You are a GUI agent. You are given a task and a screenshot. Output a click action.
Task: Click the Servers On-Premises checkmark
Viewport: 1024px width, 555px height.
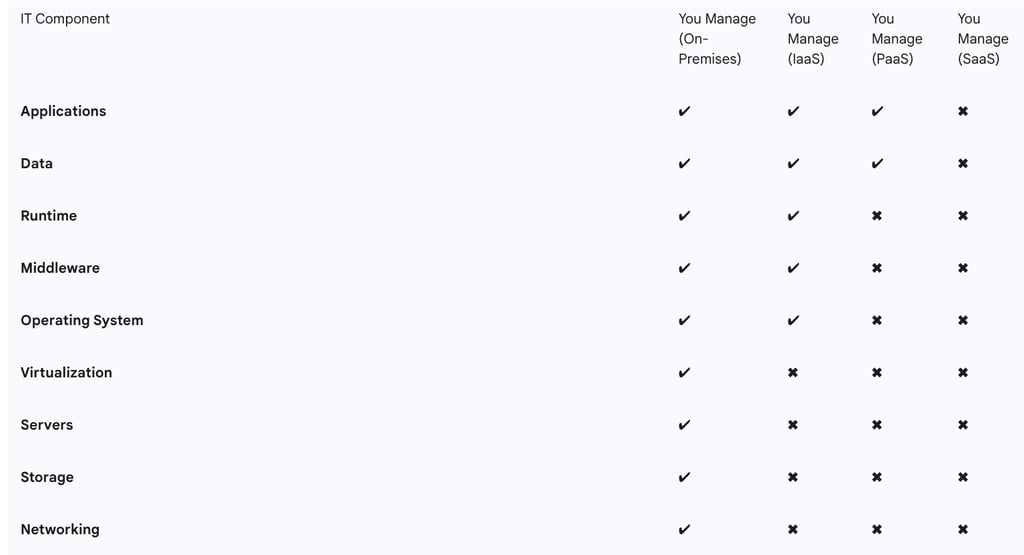(x=684, y=425)
